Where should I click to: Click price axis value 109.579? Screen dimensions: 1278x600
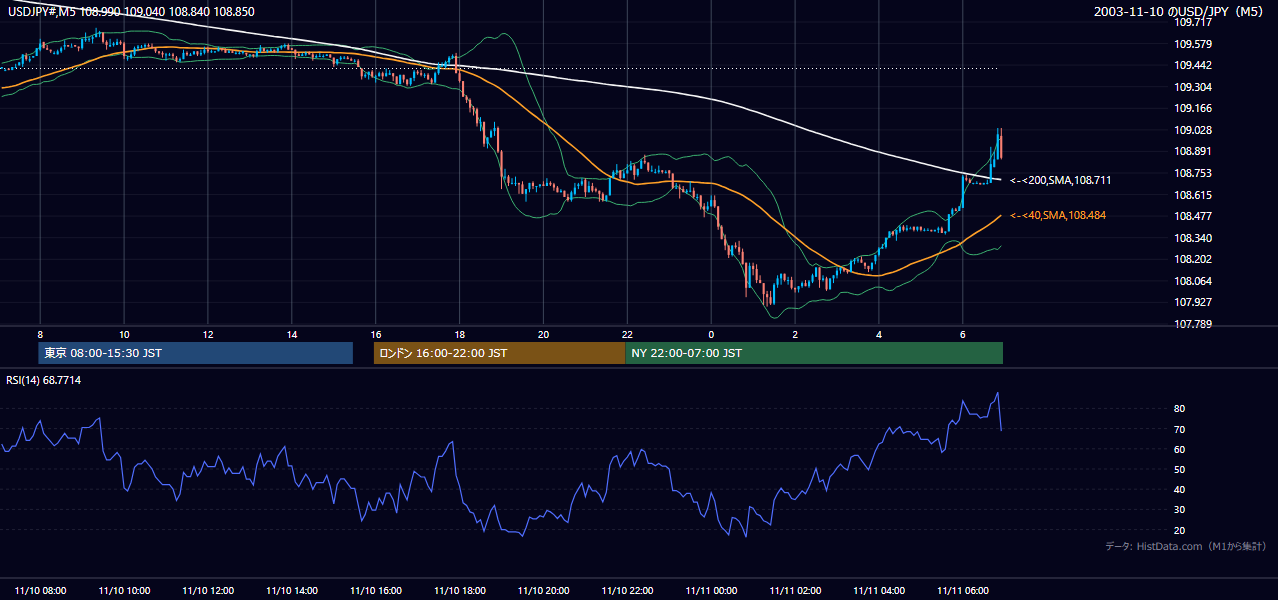[1194, 44]
